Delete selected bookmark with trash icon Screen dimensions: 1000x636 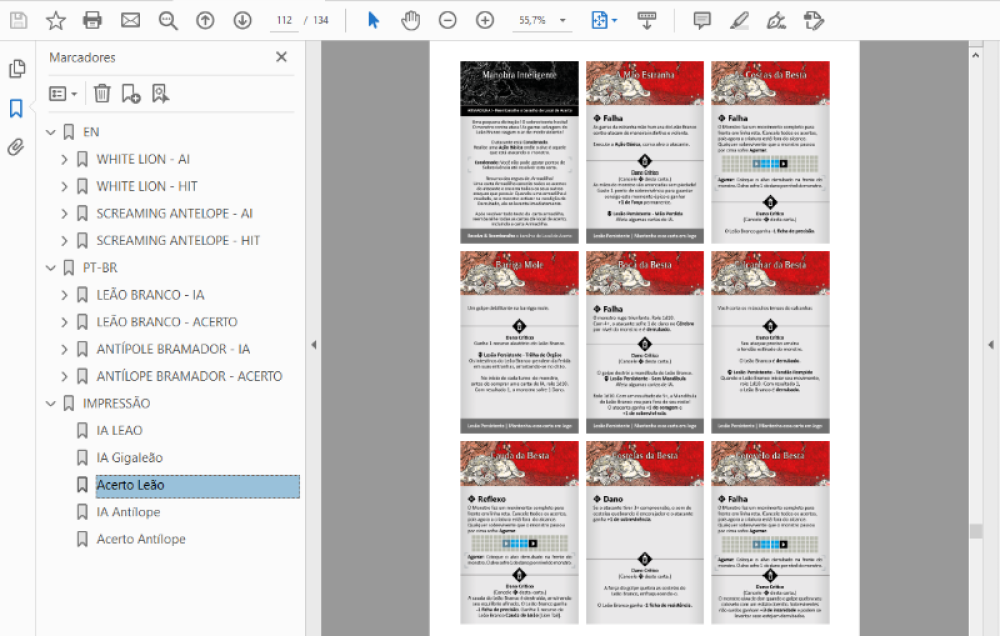pyautogui.click(x=102, y=93)
